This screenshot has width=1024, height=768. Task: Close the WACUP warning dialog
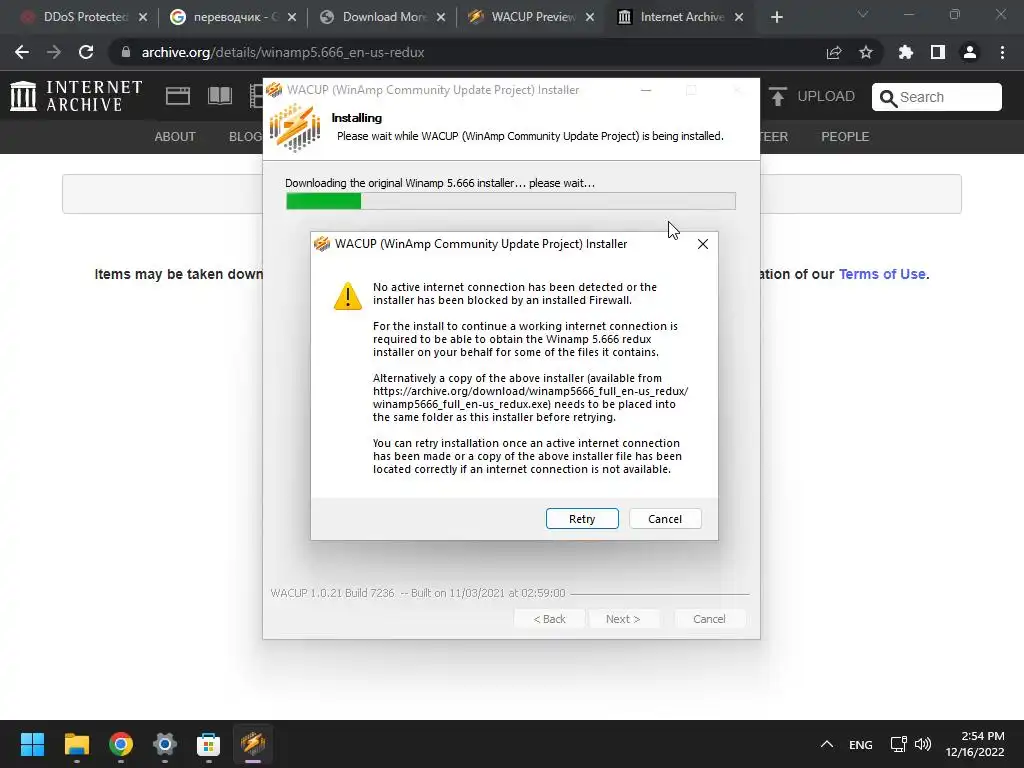(x=703, y=244)
